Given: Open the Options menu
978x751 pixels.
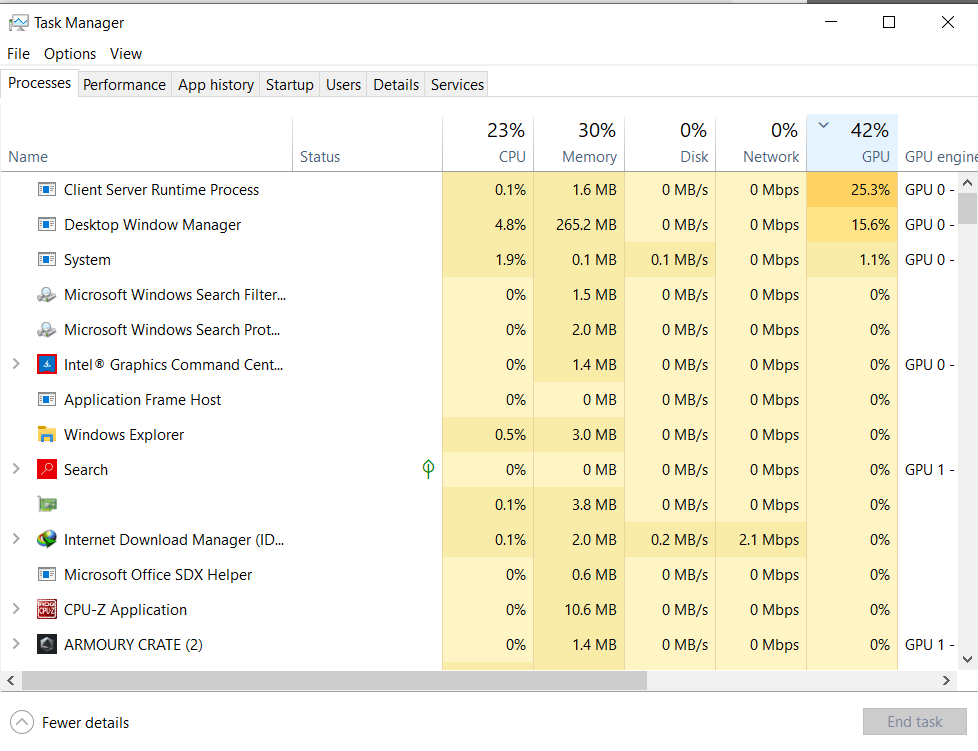Looking at the screenshot, I should [70, 54].
